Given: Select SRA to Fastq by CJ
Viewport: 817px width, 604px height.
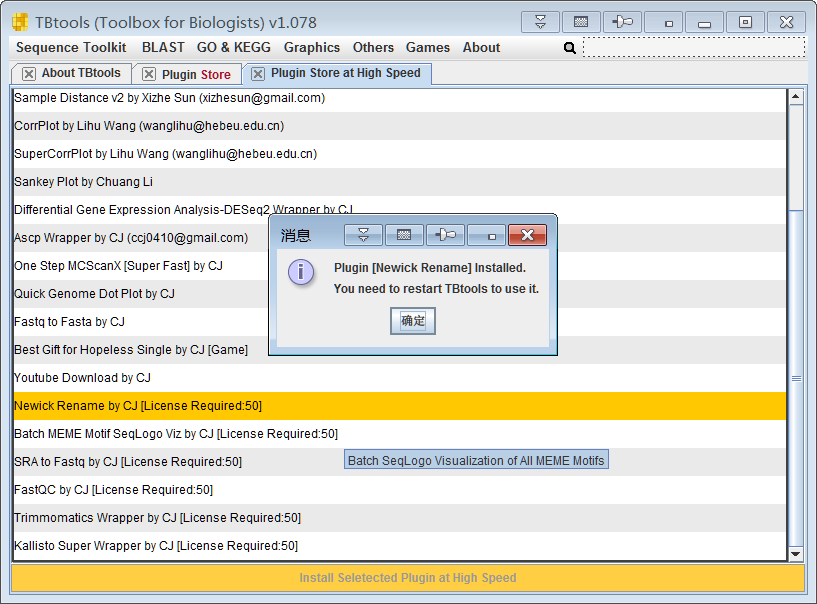Looking at the screenshot, I should (x=400, y=462).
